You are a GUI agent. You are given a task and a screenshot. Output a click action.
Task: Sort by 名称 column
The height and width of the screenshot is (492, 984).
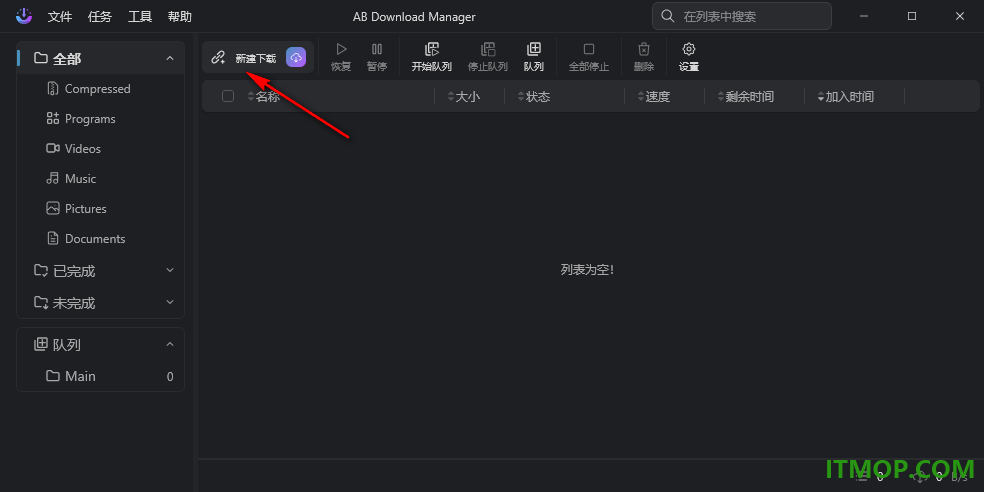[264, 97]
